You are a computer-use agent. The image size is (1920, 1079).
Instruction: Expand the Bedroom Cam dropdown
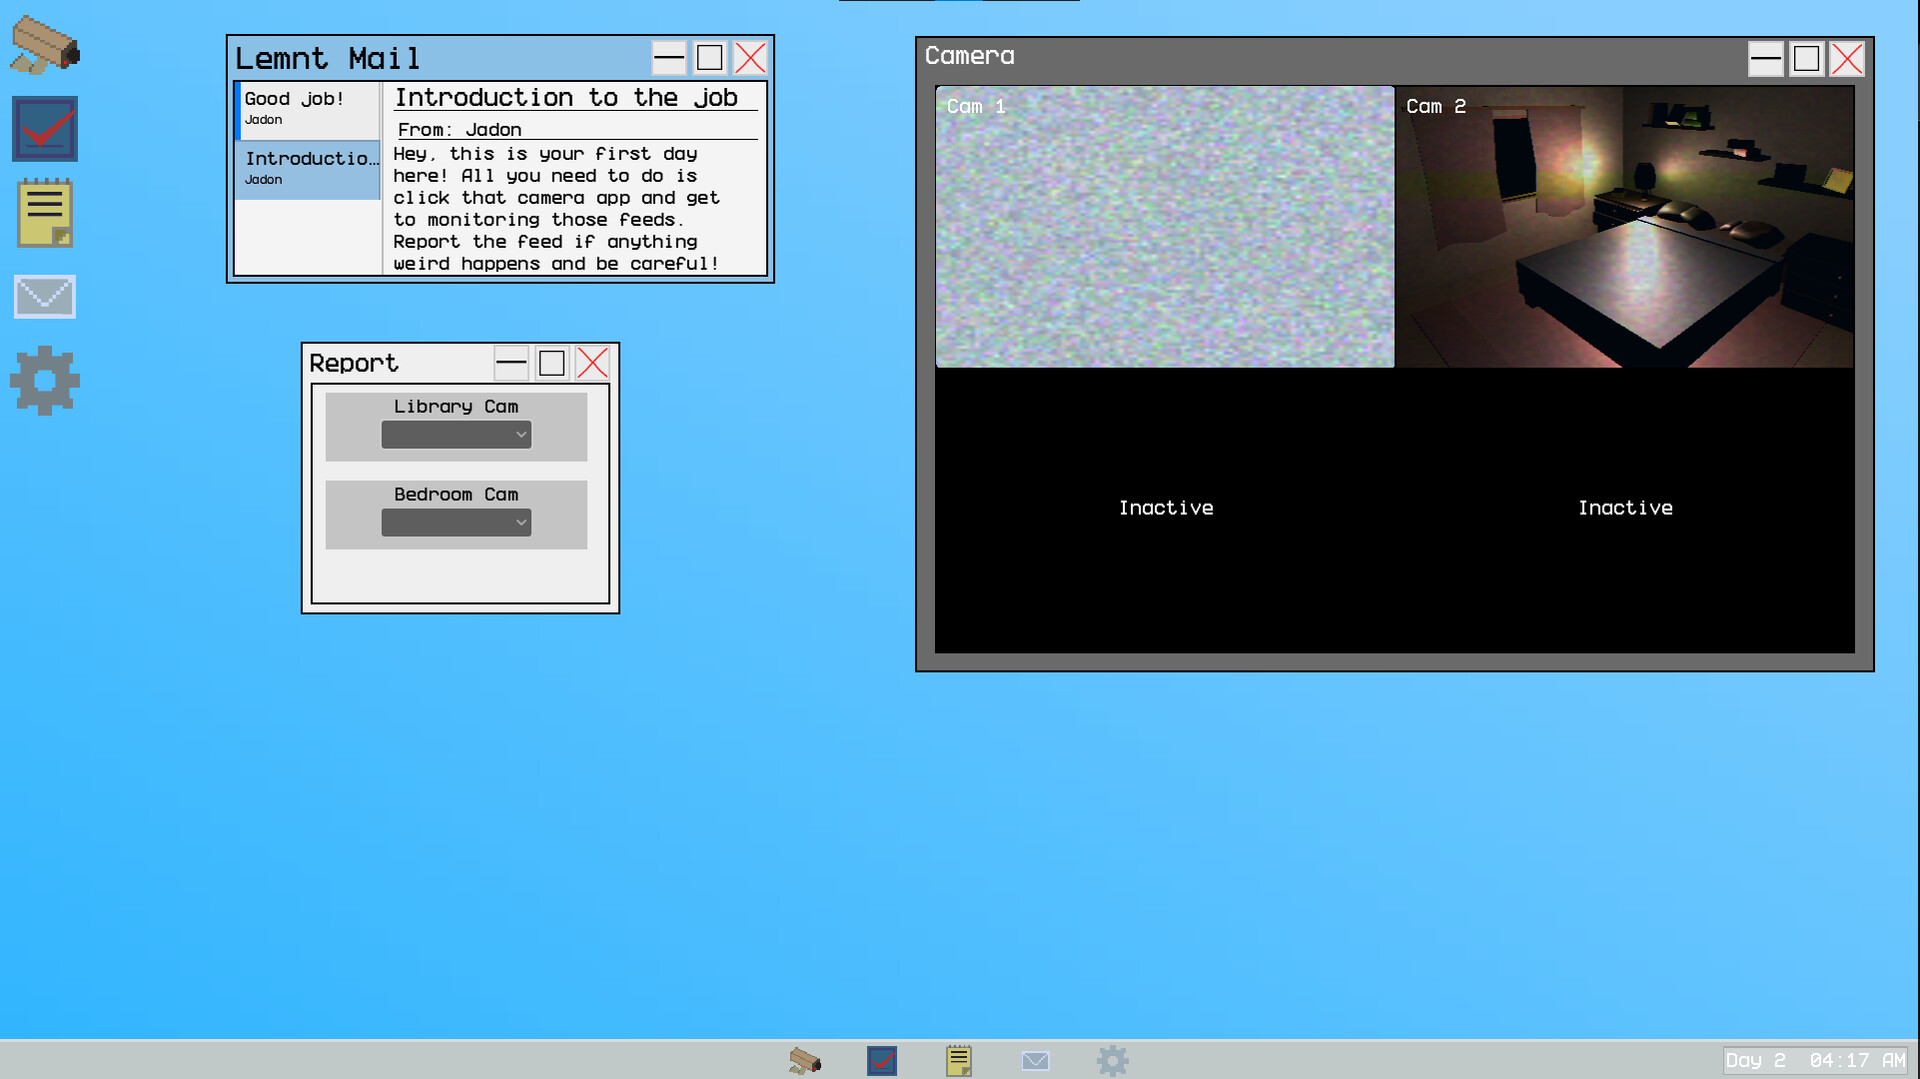(x=456, y=523)
